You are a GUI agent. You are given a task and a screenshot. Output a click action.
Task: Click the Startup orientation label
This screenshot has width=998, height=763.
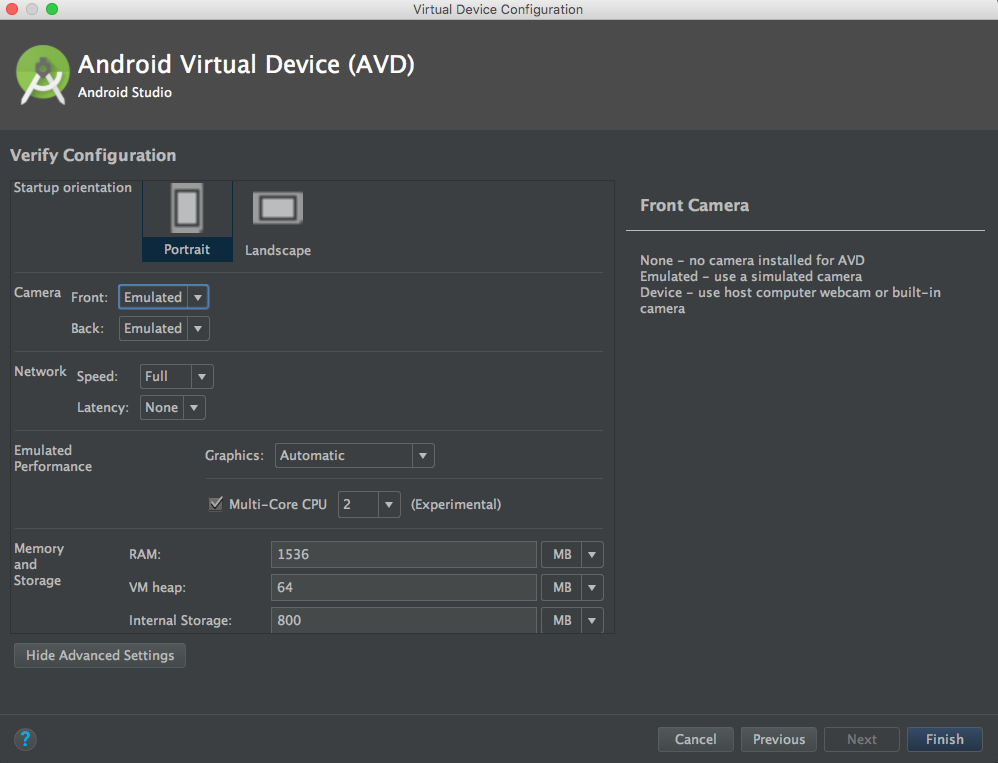[x=73, y=188]
